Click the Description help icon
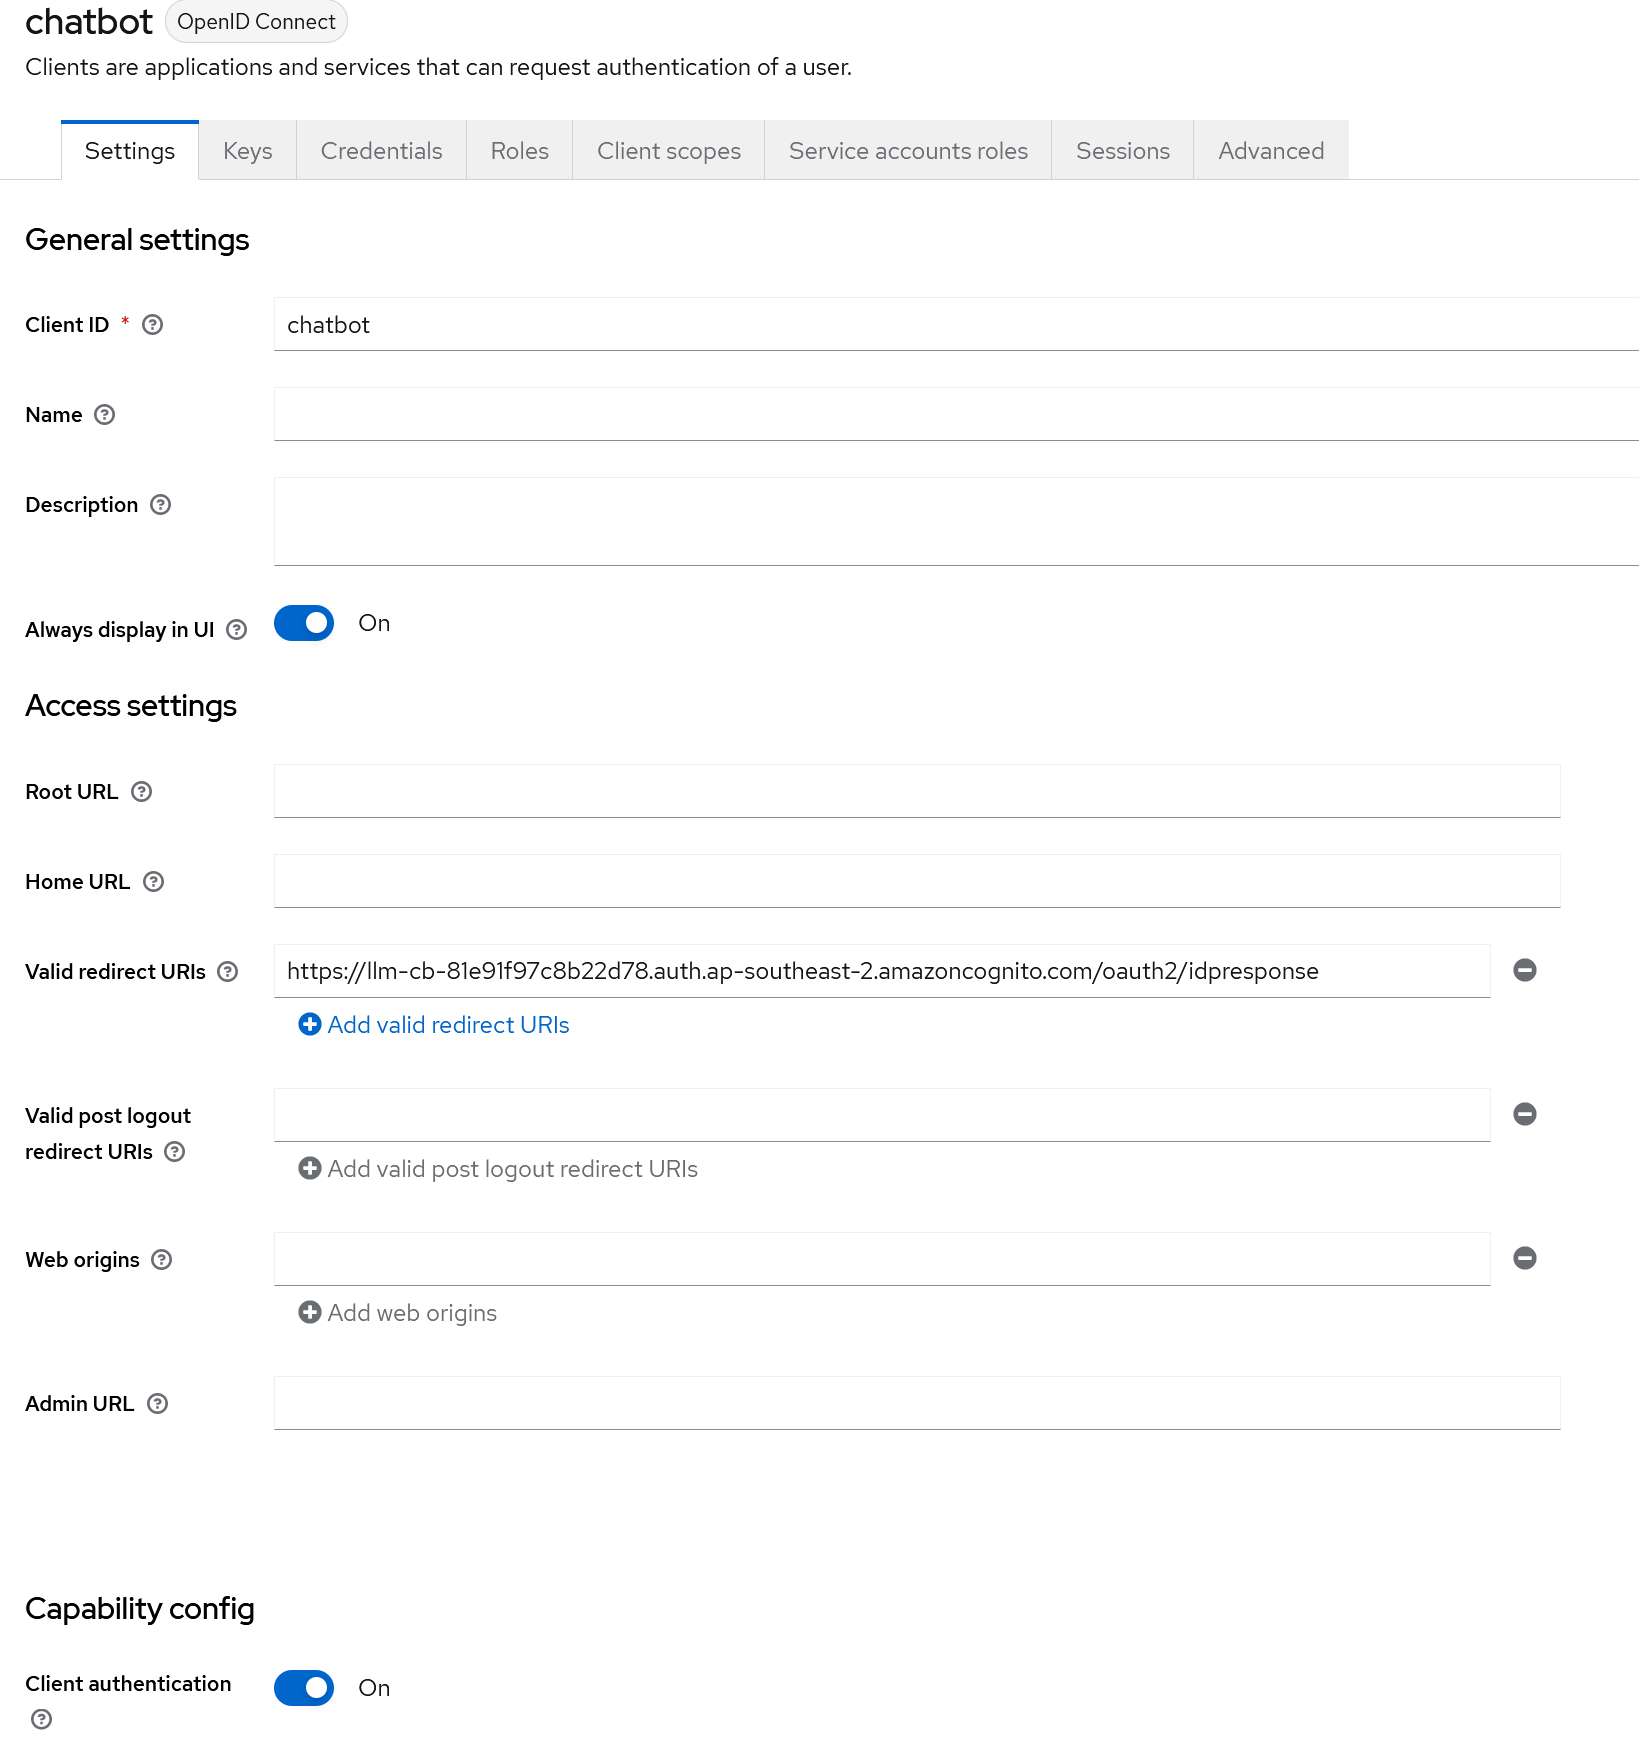 (x=161, y=505)
